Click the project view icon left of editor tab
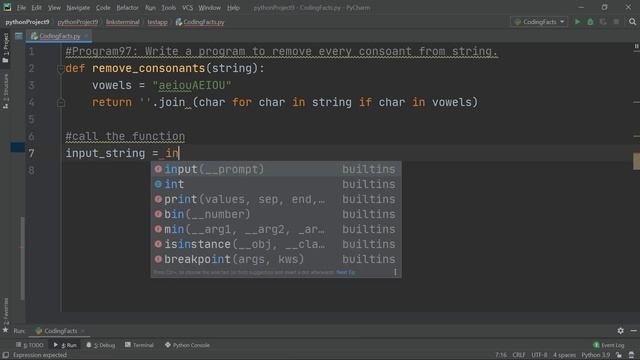The width and height of the screenshot is (640, 360). click(x=19, y=36)
